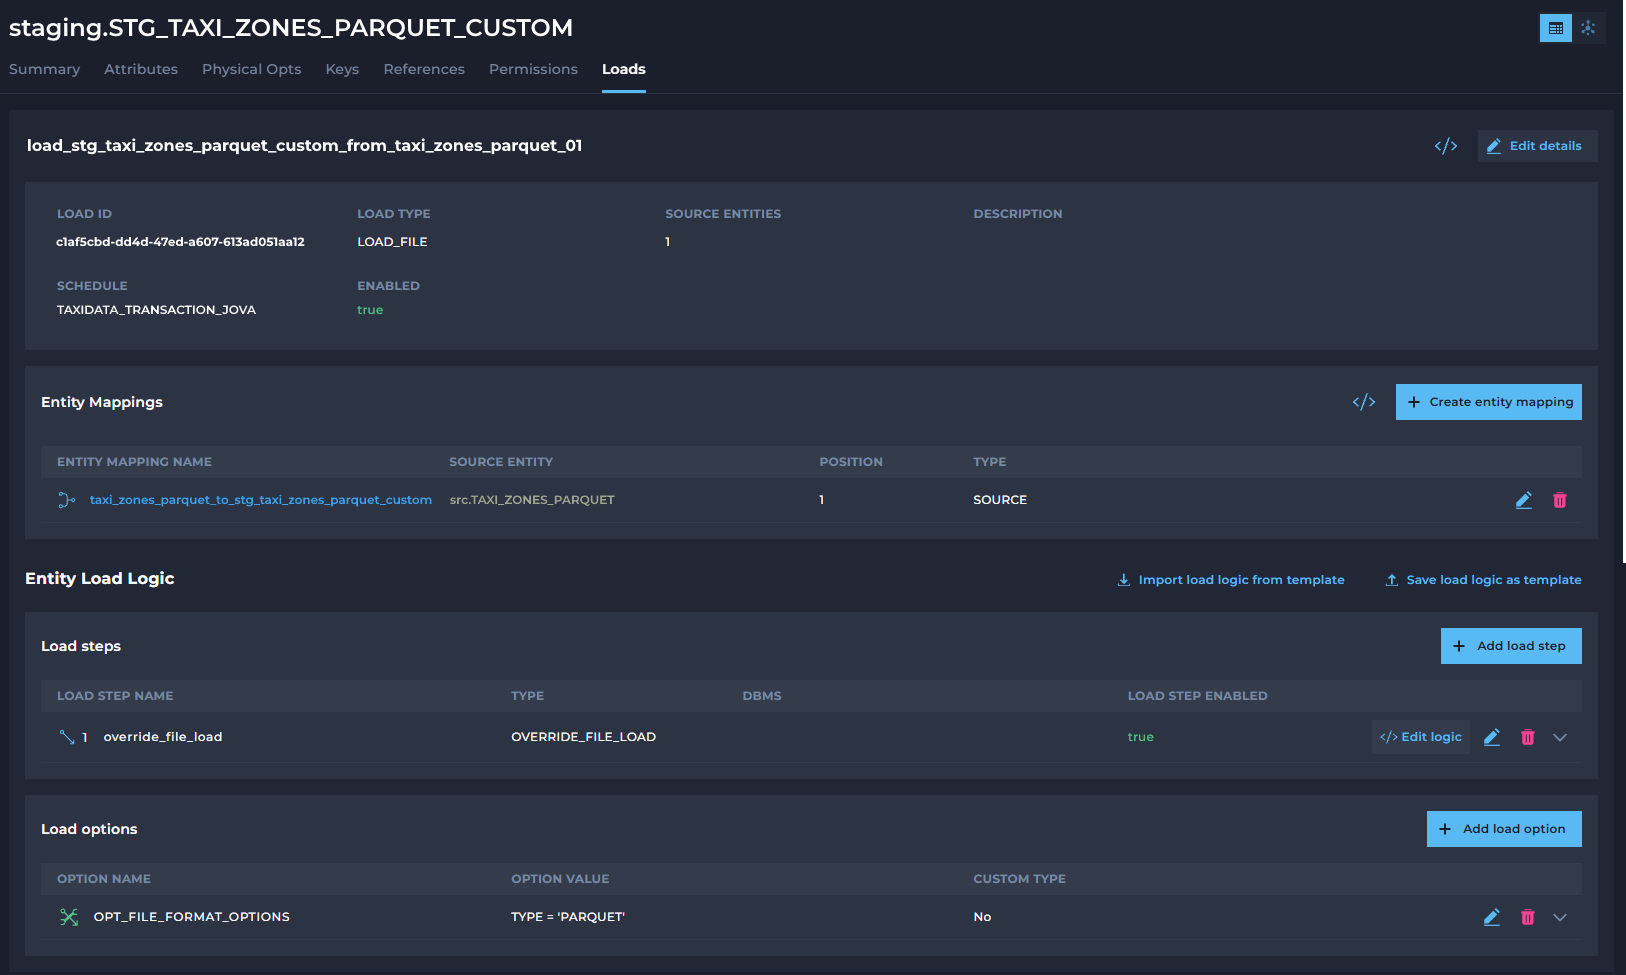
Task: Open the References tab
Action: (424, 69)
